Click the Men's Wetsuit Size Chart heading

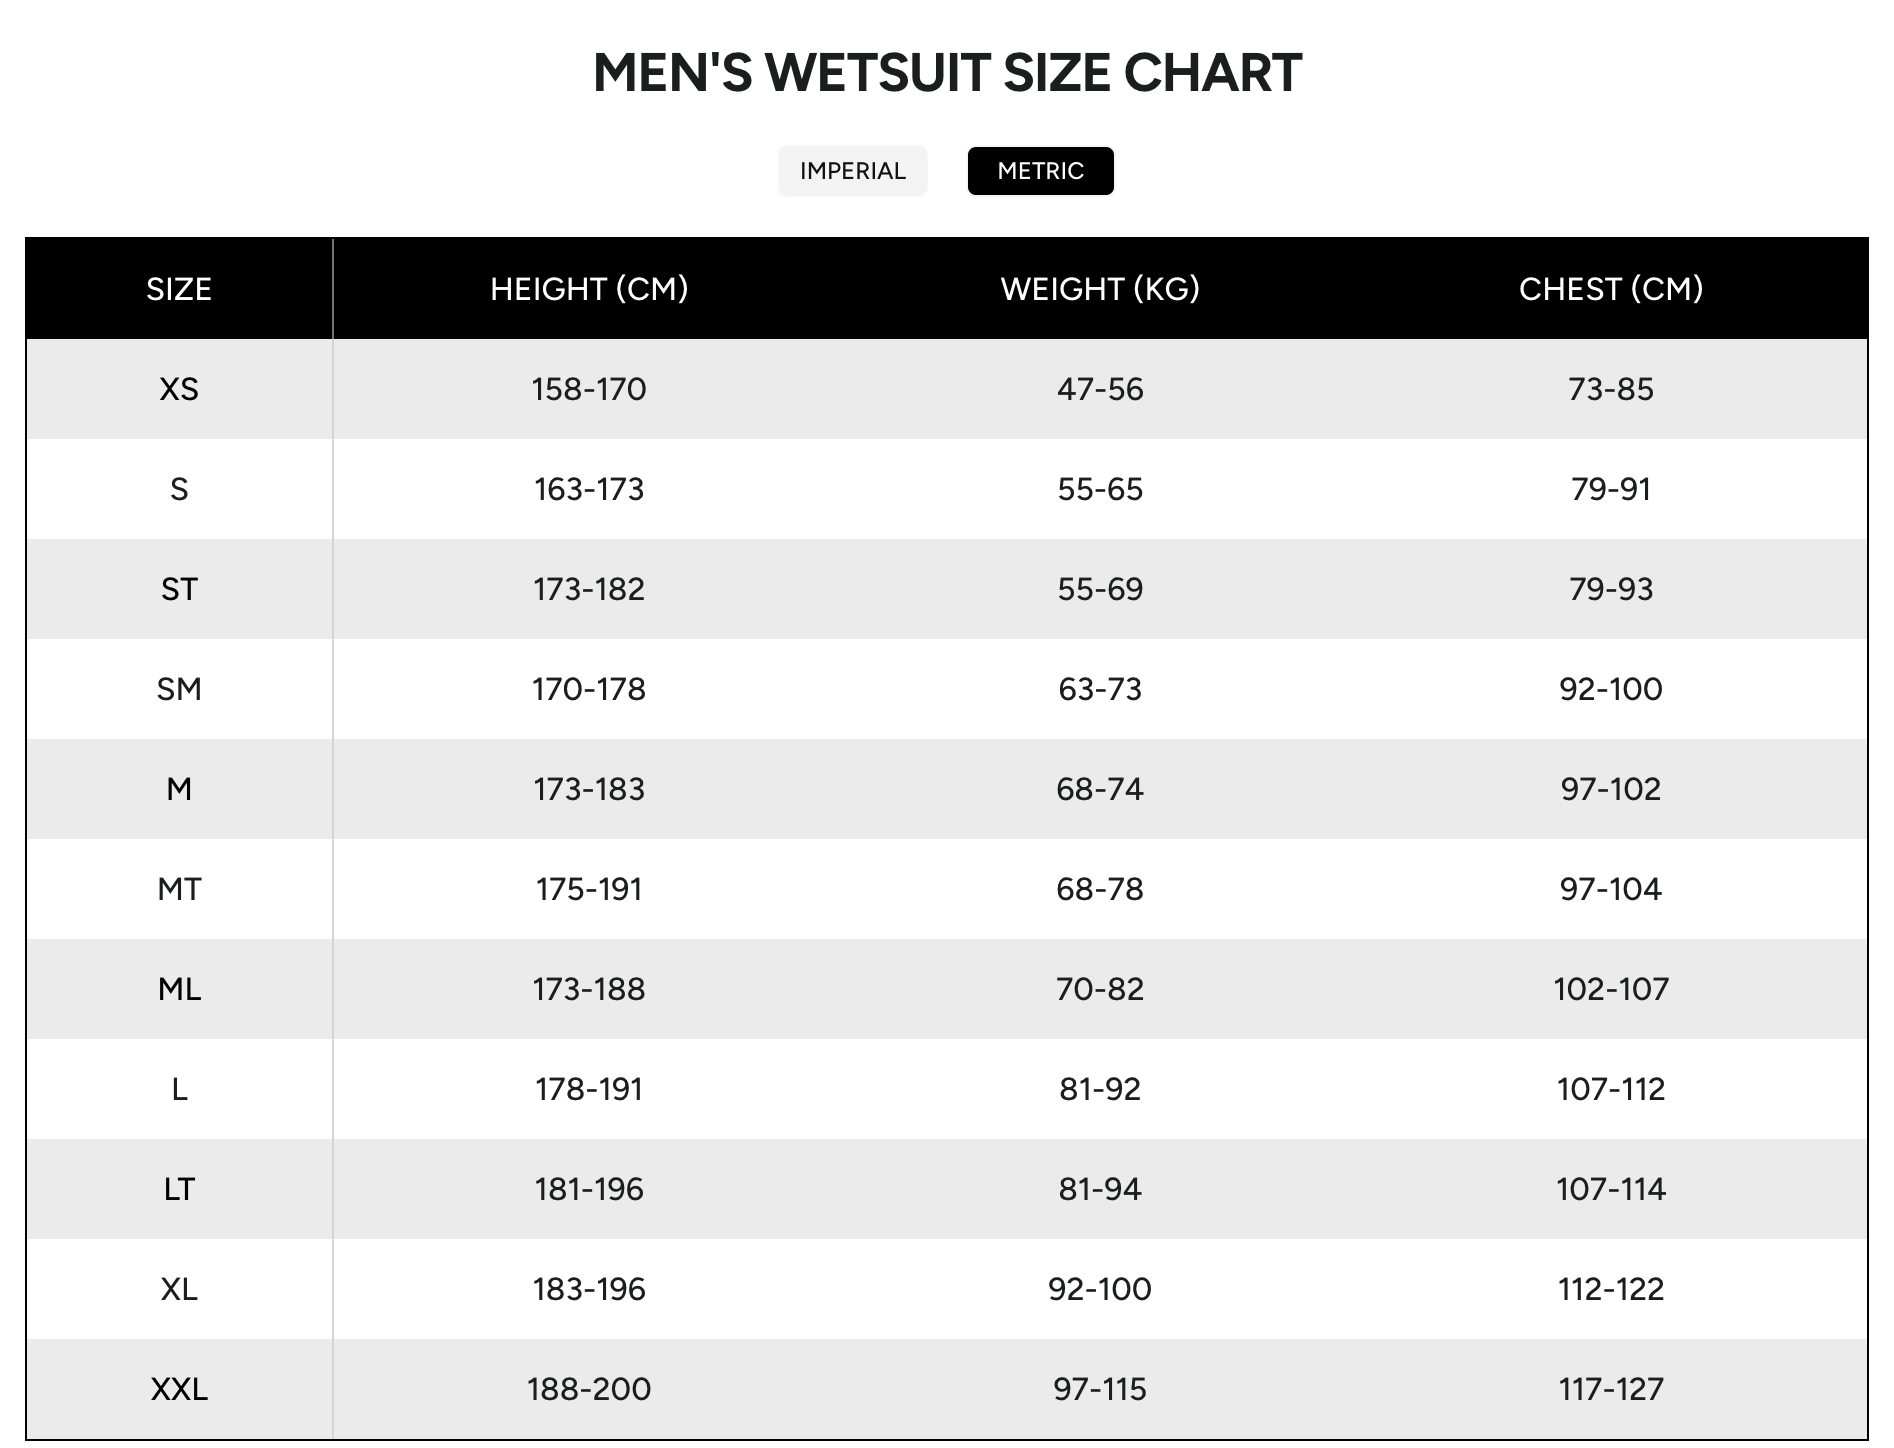(x=947, y=73)
